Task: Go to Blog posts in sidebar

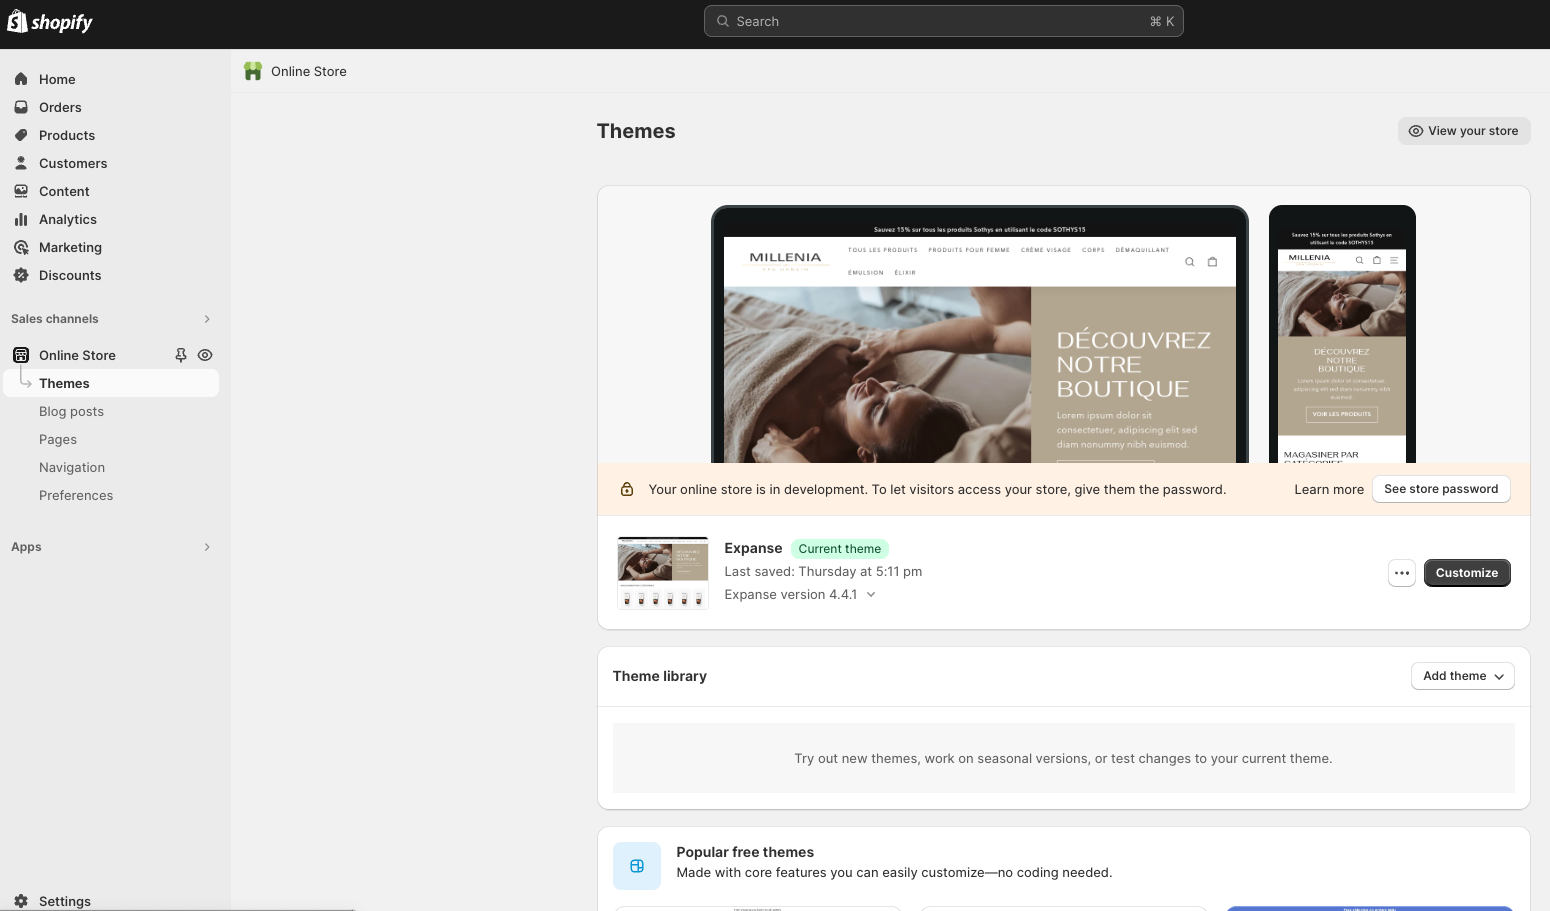Action: [71, 411]
